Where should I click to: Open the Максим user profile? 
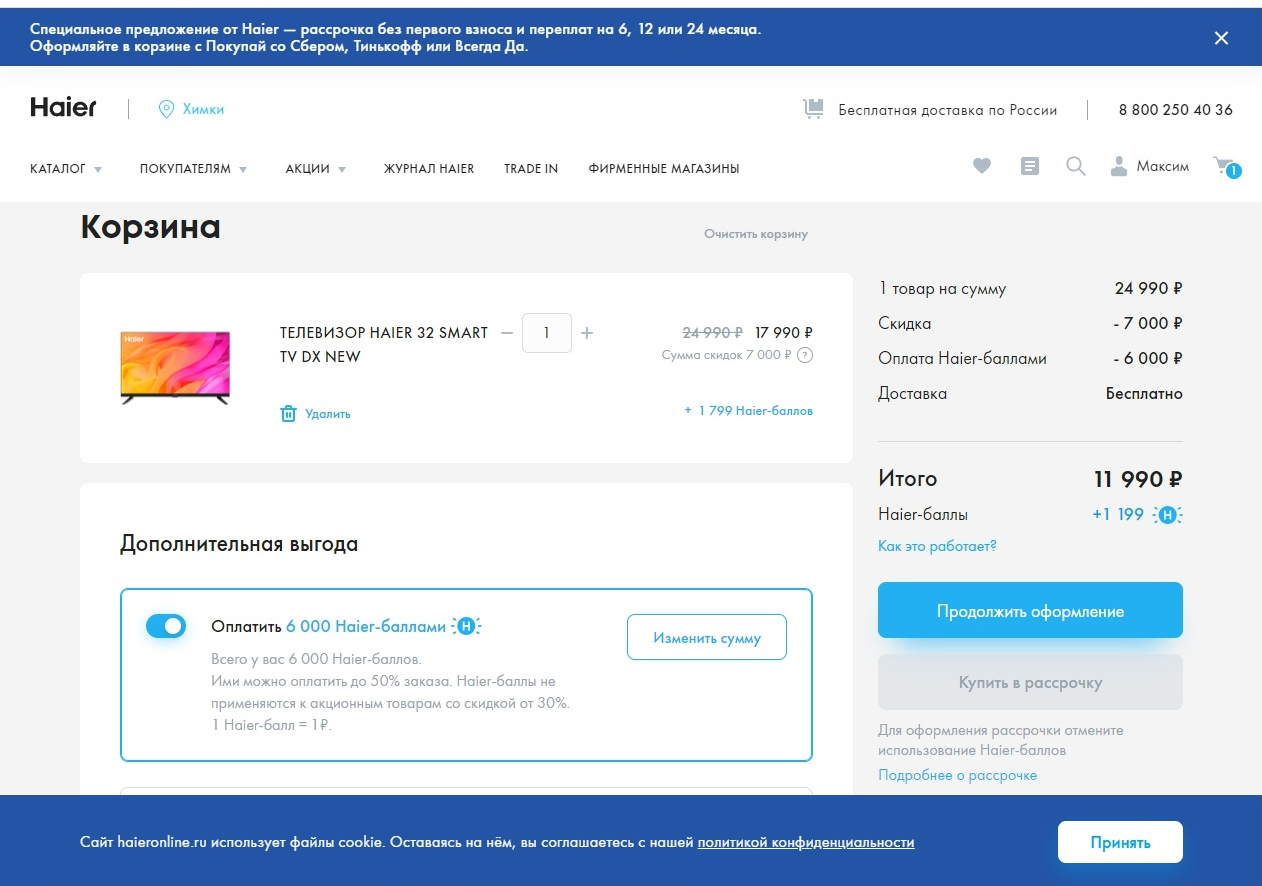click(x=1150, y=167)
